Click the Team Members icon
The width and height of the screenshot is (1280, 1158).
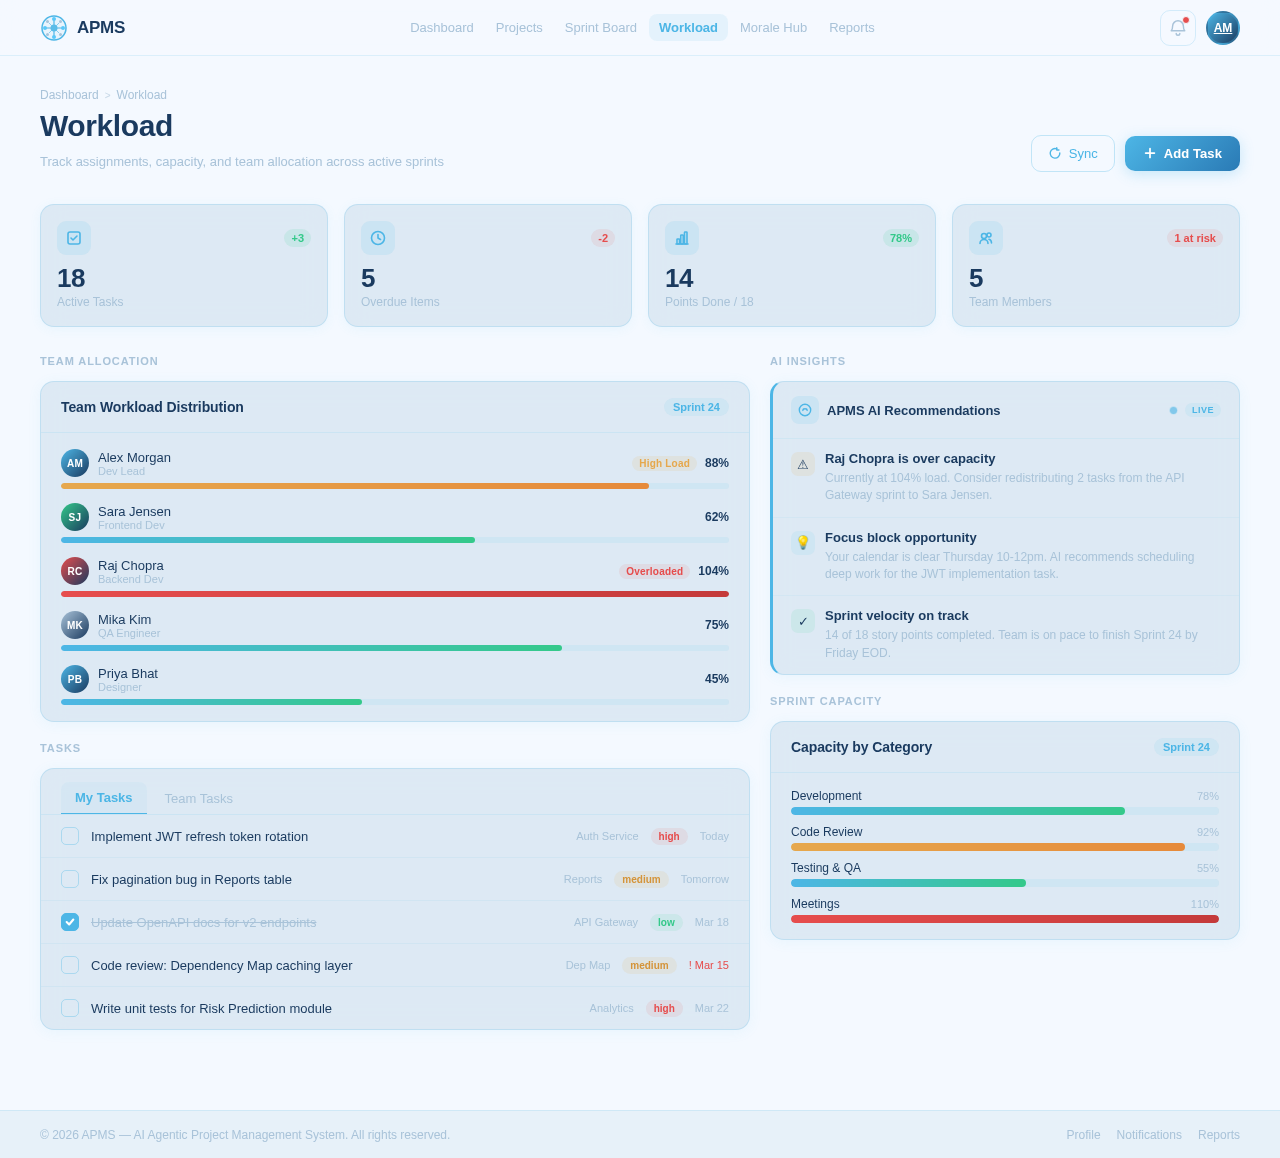tap(986, 238)
